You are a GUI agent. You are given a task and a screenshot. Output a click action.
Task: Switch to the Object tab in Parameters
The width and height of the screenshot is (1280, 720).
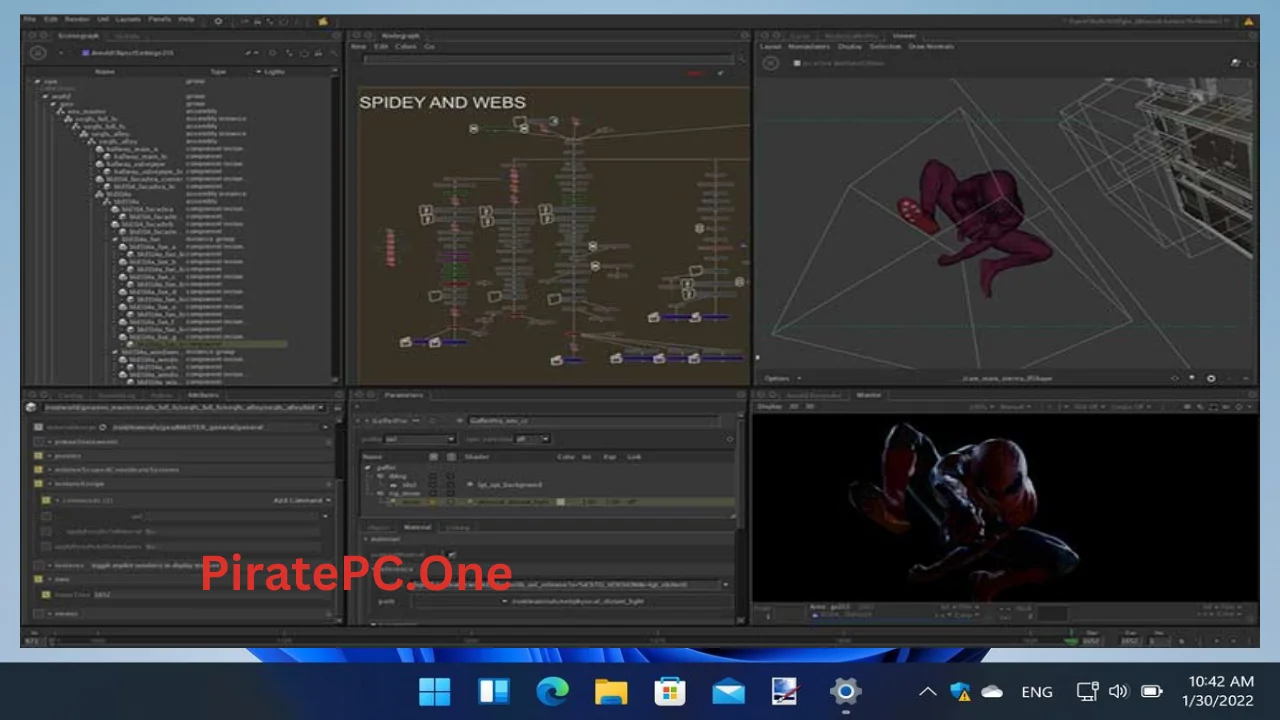[x=380, y=527]
